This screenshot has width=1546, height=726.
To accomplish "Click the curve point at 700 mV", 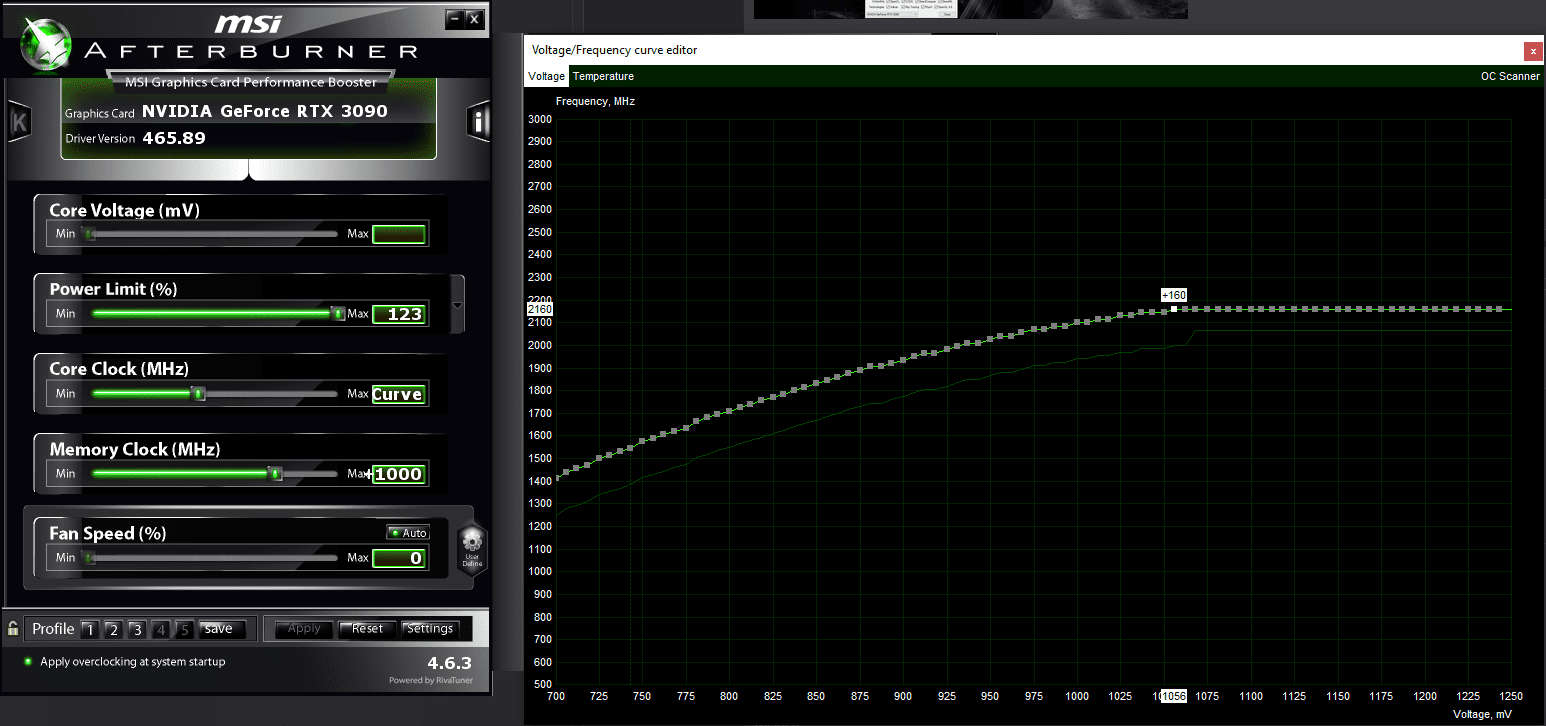I will tap(556, 476).
